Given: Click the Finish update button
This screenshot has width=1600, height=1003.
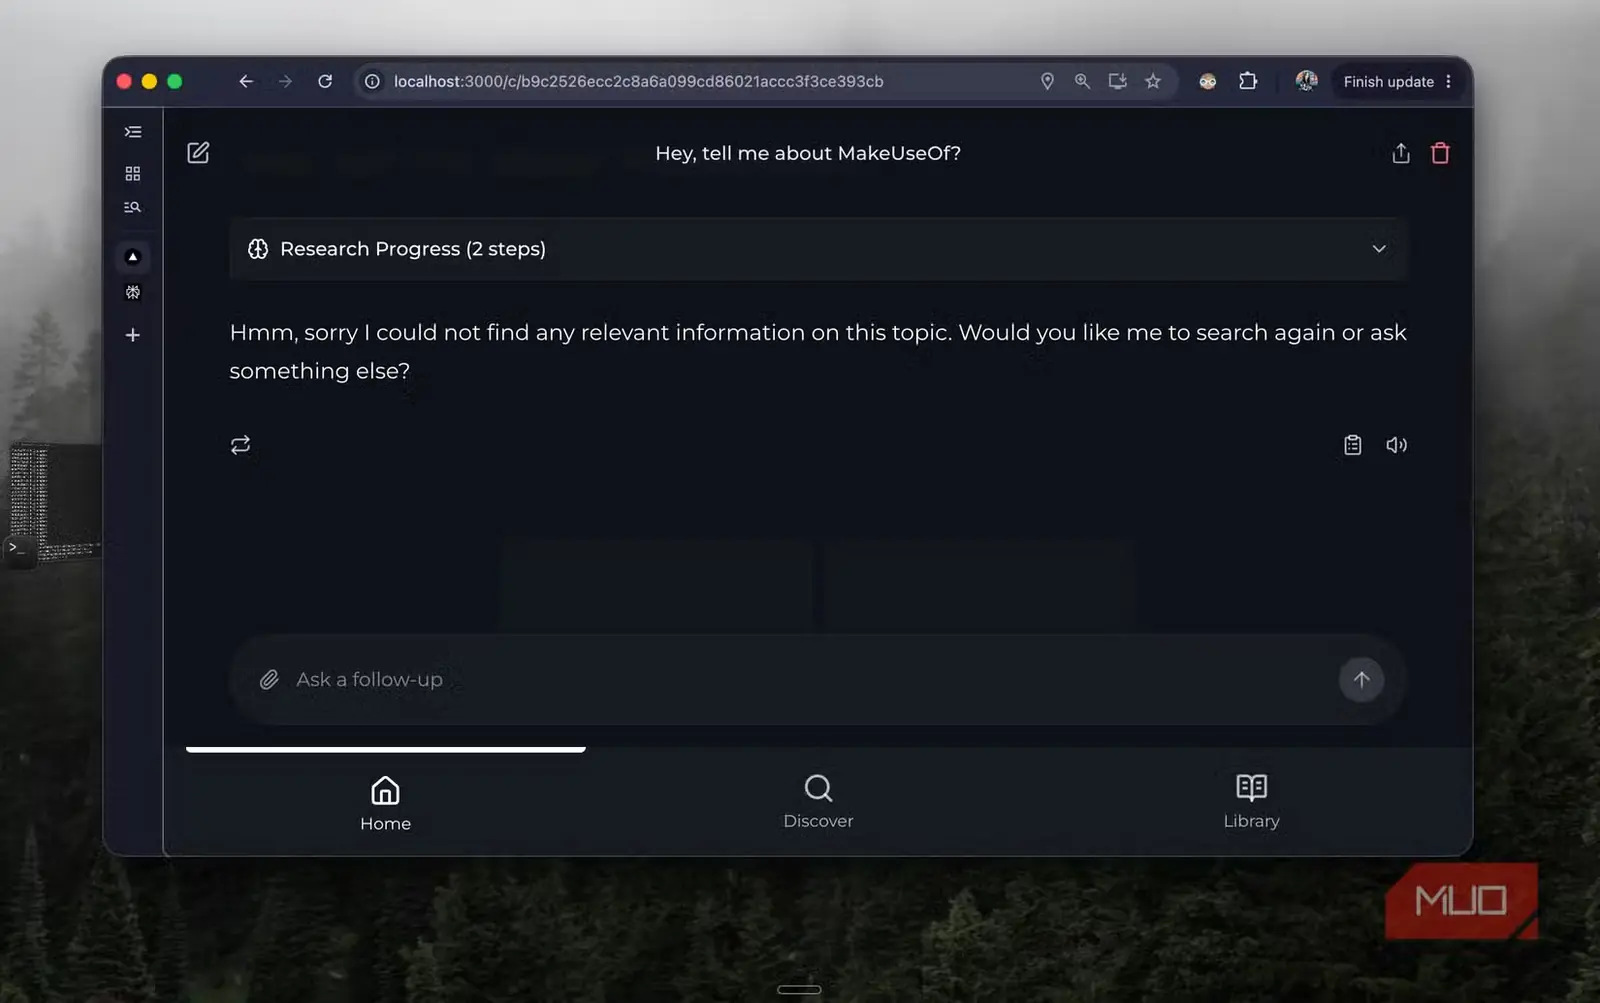Looking at the screenshot, I should [x=1388, y=82].
